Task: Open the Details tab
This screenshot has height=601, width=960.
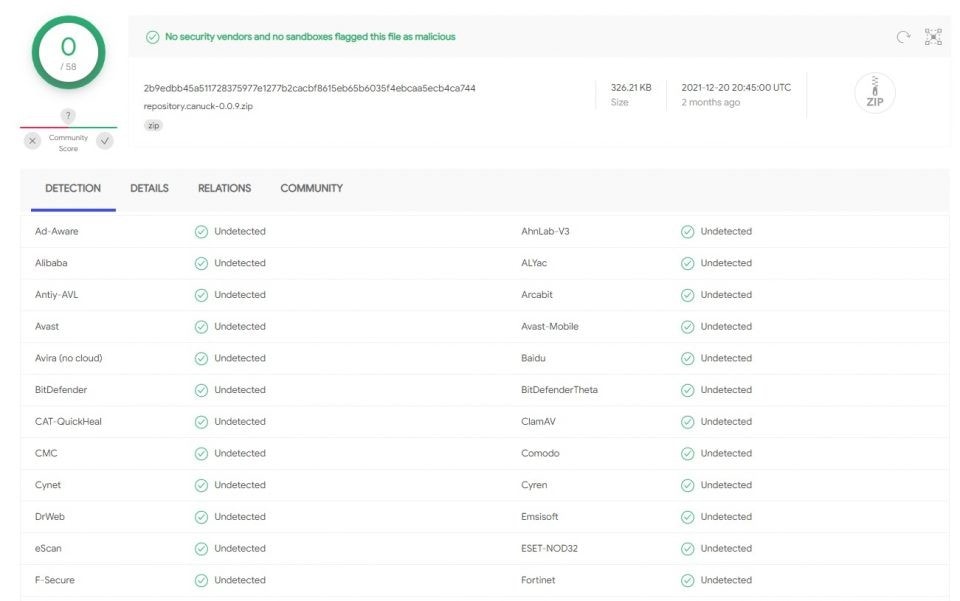Action: 149,189
